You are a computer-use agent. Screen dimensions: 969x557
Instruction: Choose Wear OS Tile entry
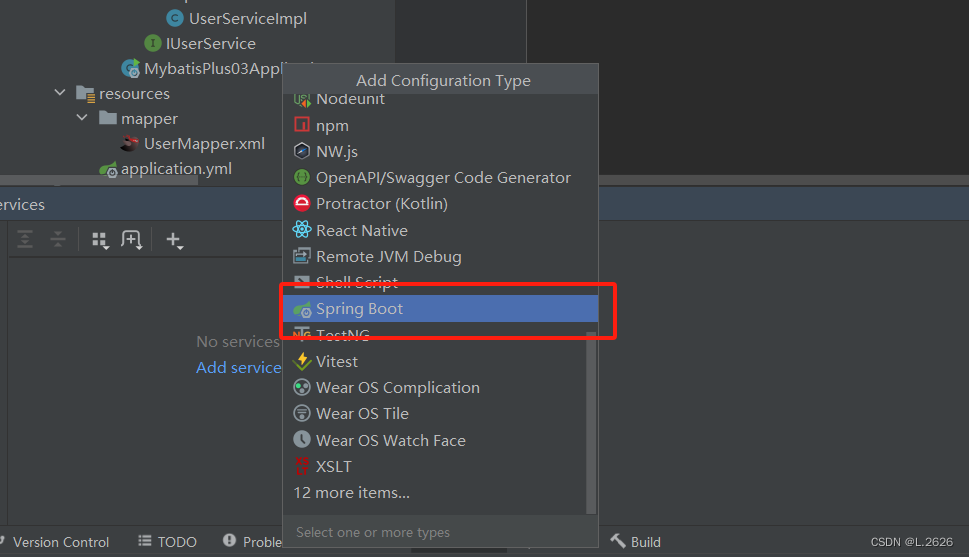pos(434,414)
